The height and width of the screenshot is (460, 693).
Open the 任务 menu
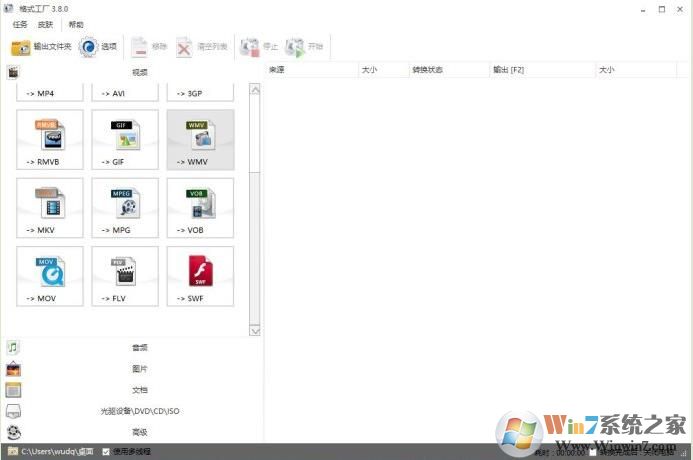[20, 24]
